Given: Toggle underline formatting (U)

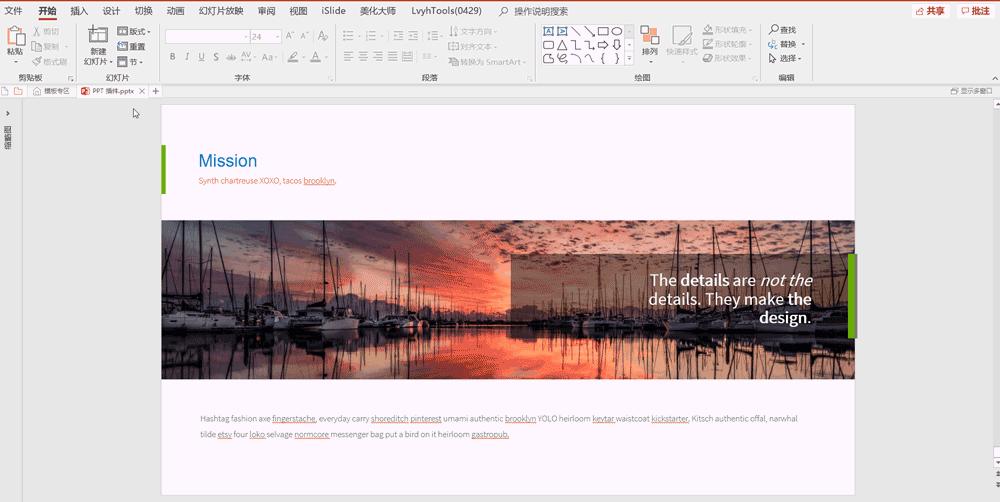Looking at the screenshot, I should tap(202, 57).
